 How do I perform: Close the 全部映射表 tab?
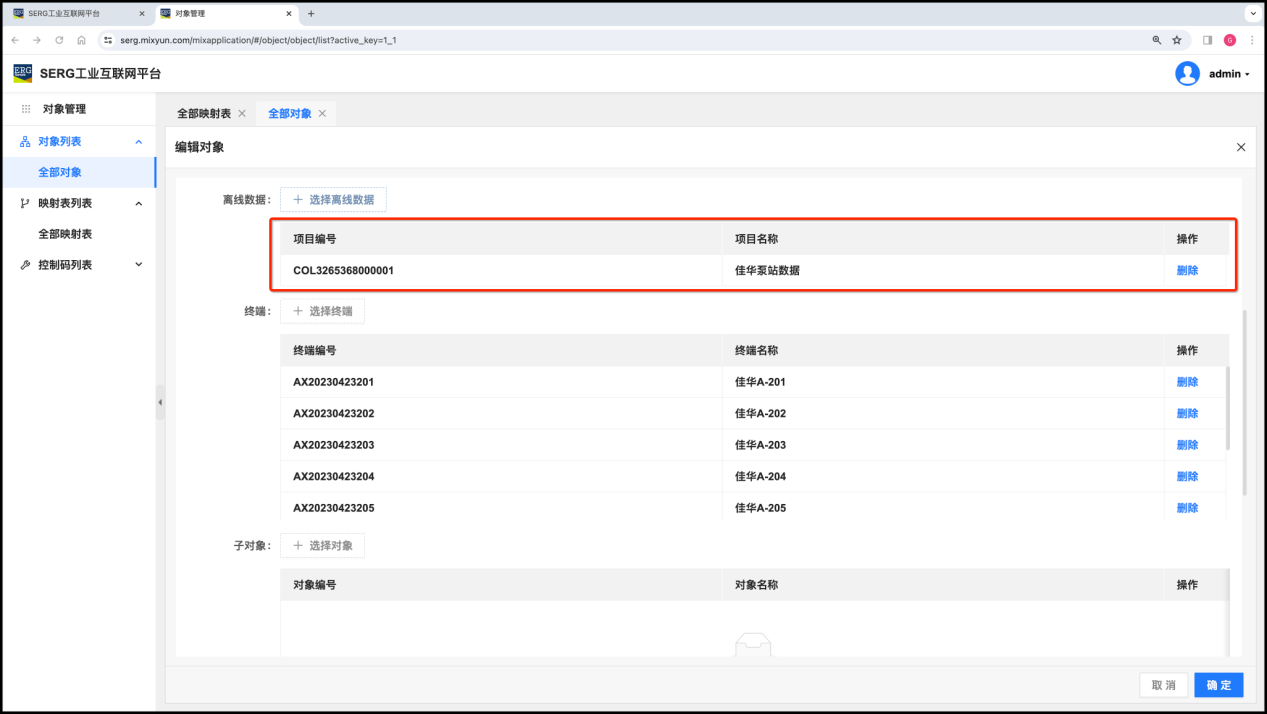click(242, 114)
